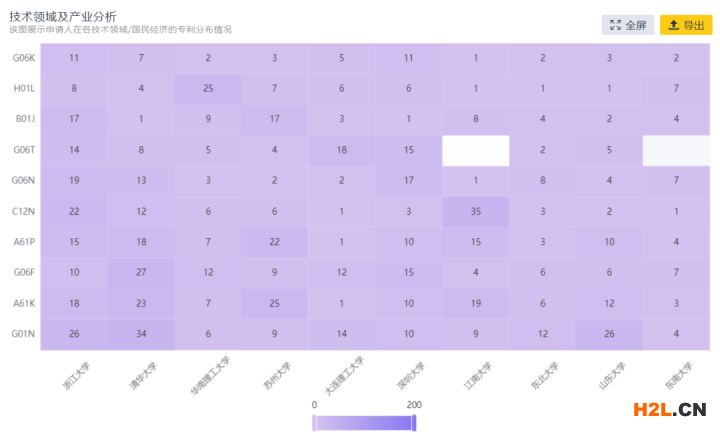Click the G06N row cell showing 17
Viewport: 720px width, 432px height.
pyautogui.click(x=409, y=181)
